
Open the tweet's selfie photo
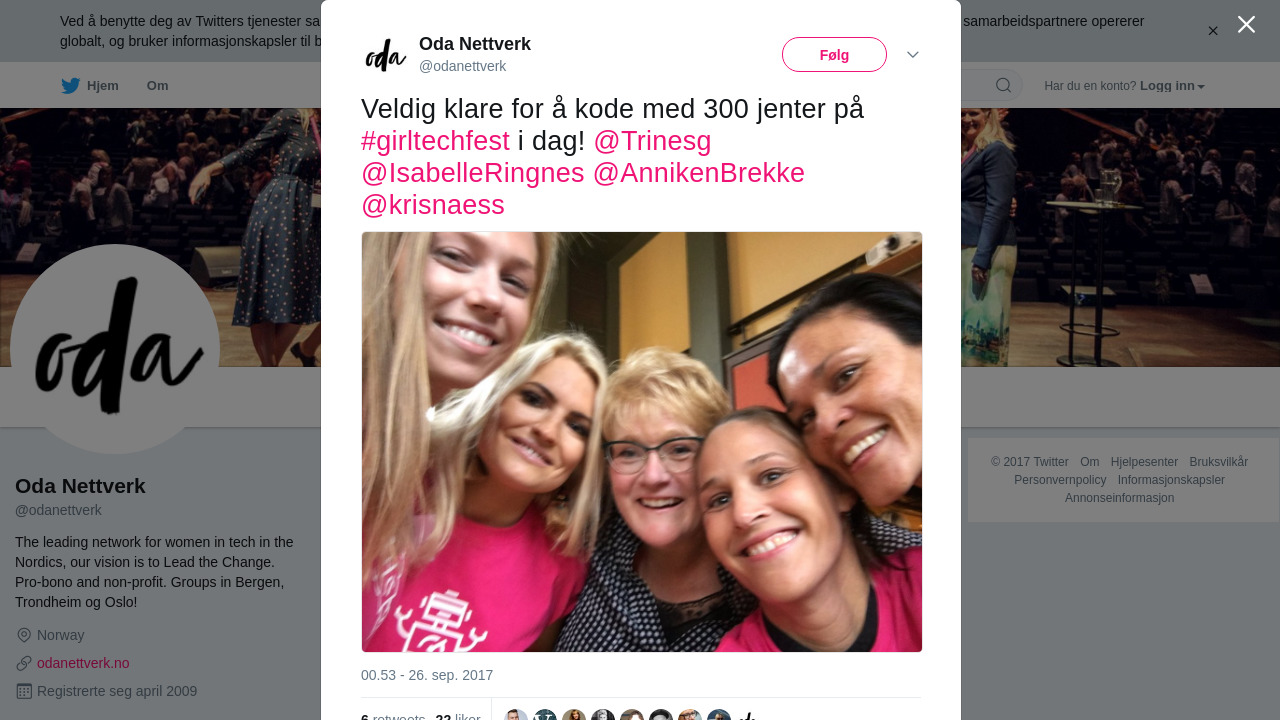[642, 442]
